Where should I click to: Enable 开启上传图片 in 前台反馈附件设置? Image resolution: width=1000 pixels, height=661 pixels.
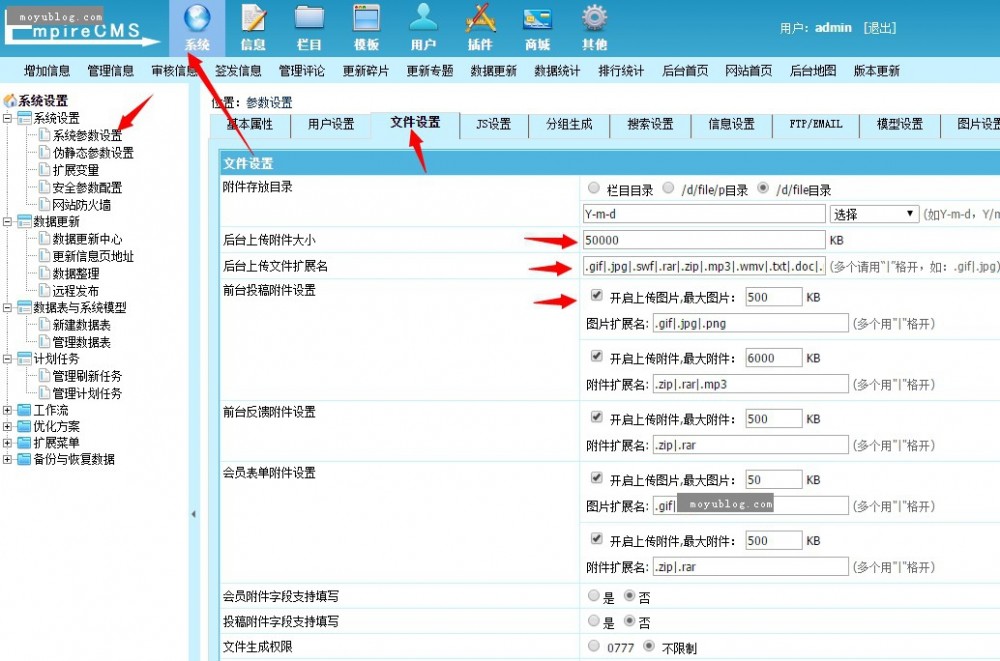595,418
